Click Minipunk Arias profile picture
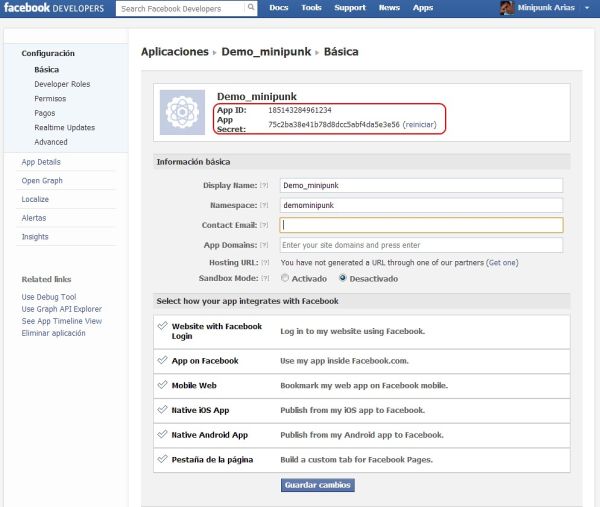 pos(507,8)
